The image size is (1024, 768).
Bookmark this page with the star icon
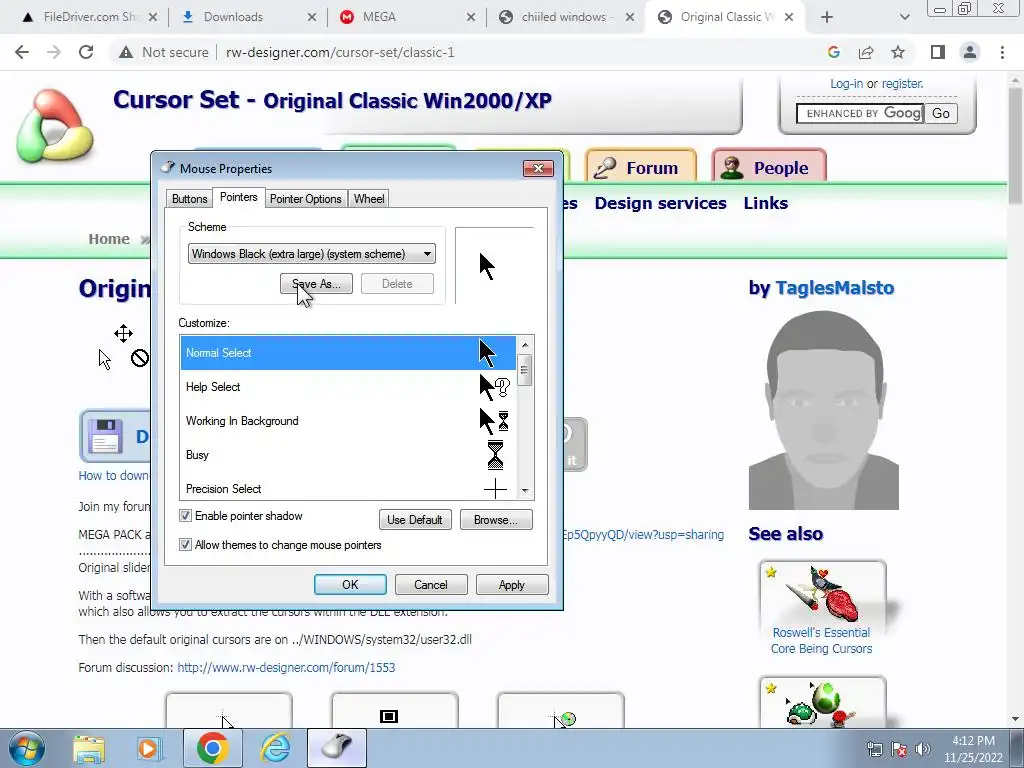(898, 52)
